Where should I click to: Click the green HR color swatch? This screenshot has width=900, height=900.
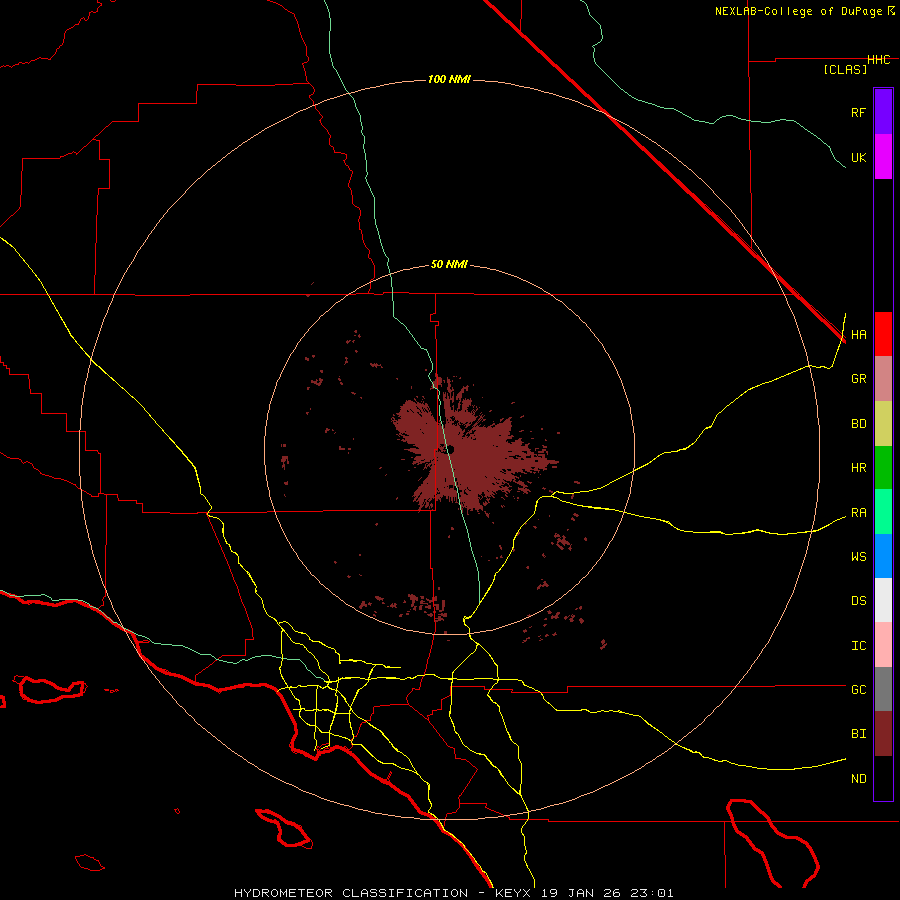(x=883, y=467)
